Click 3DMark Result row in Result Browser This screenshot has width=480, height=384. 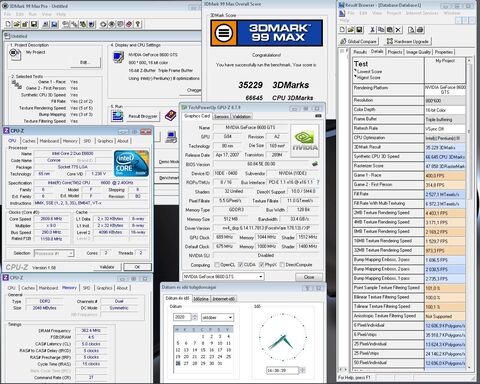pyautogui.click(x=409, y=147)
